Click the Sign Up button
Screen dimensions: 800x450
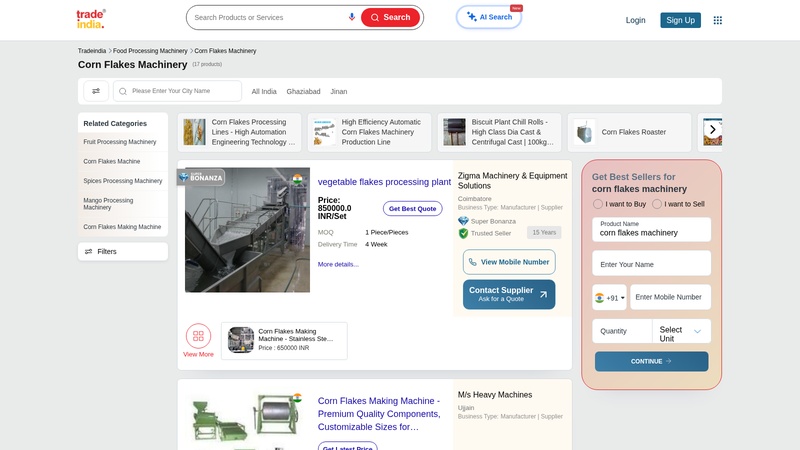pyautogui.click(x=680, y=20)
